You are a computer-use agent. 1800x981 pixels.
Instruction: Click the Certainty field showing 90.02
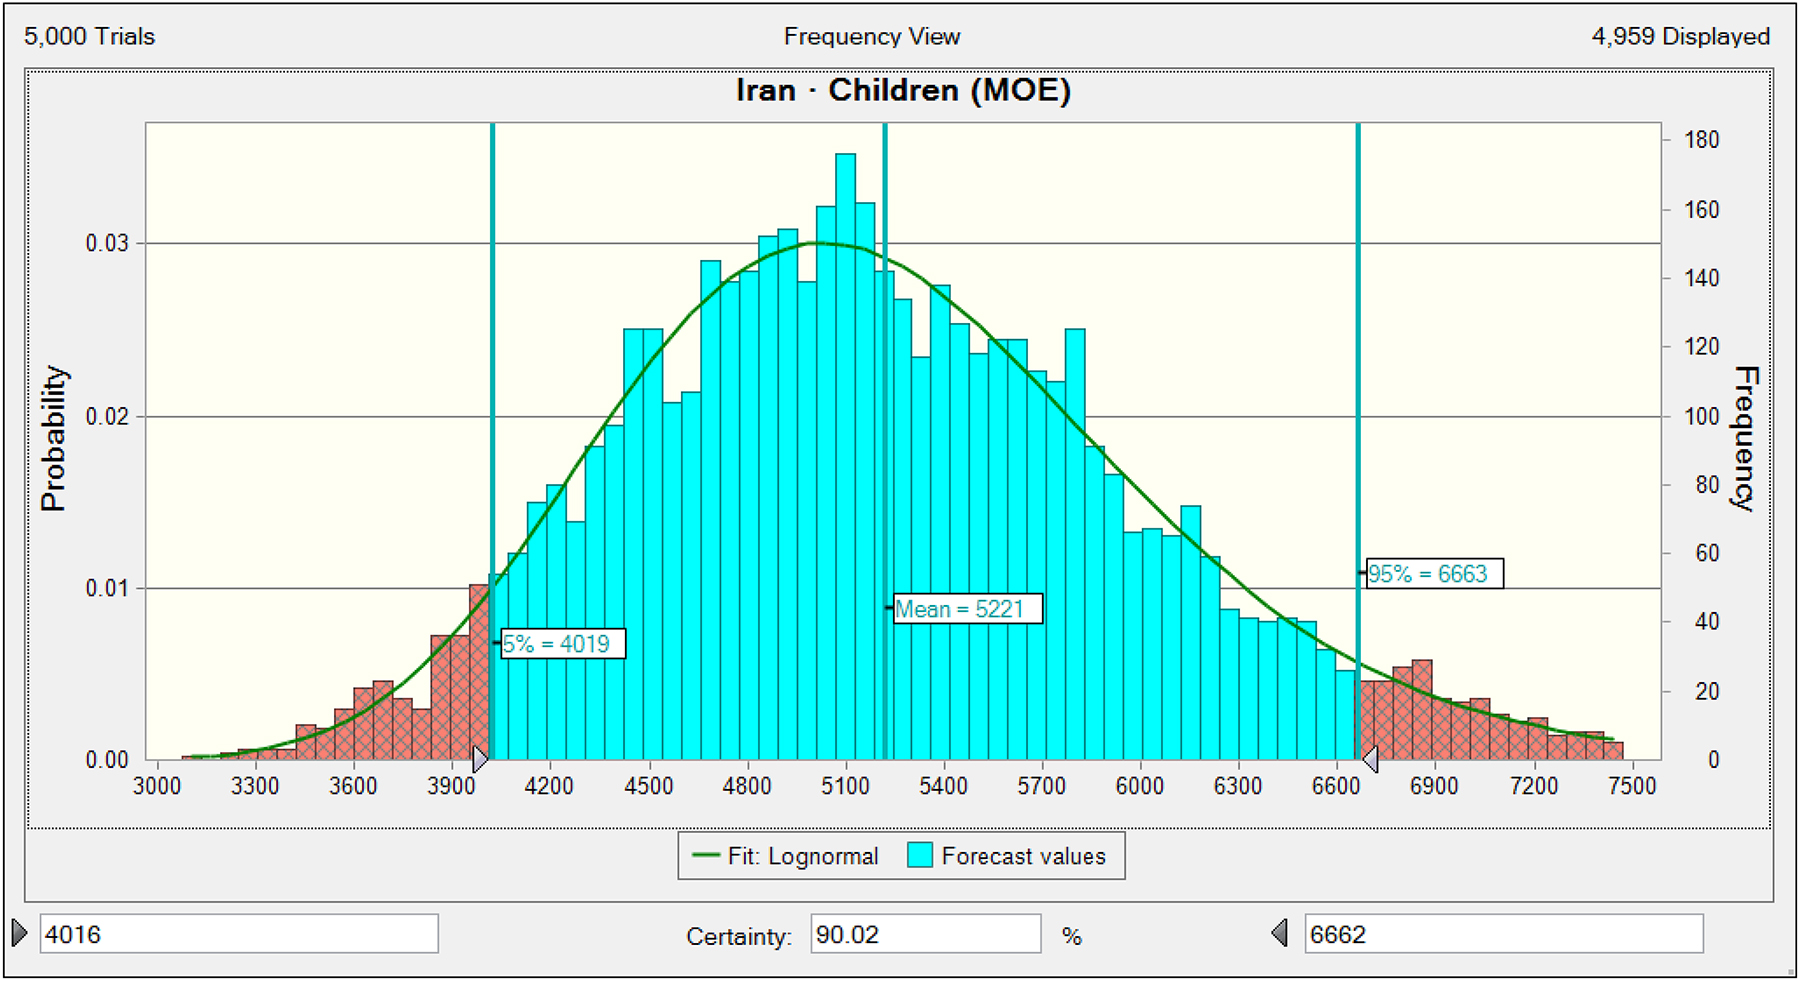tap(924, 934)
